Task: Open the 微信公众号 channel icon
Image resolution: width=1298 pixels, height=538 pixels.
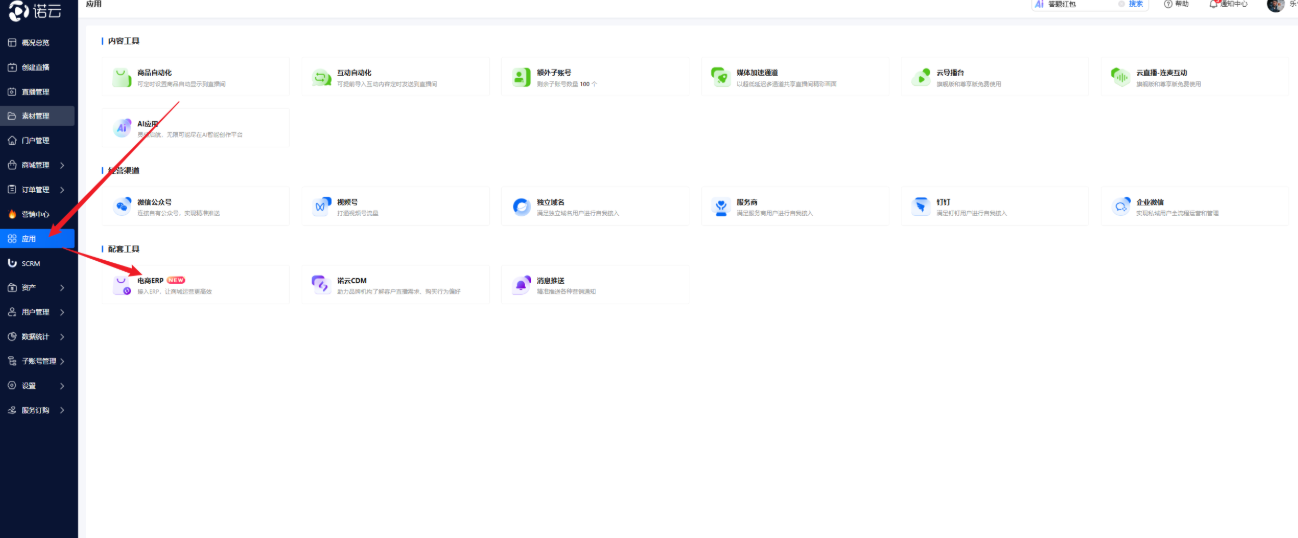Action: [122, 206]
